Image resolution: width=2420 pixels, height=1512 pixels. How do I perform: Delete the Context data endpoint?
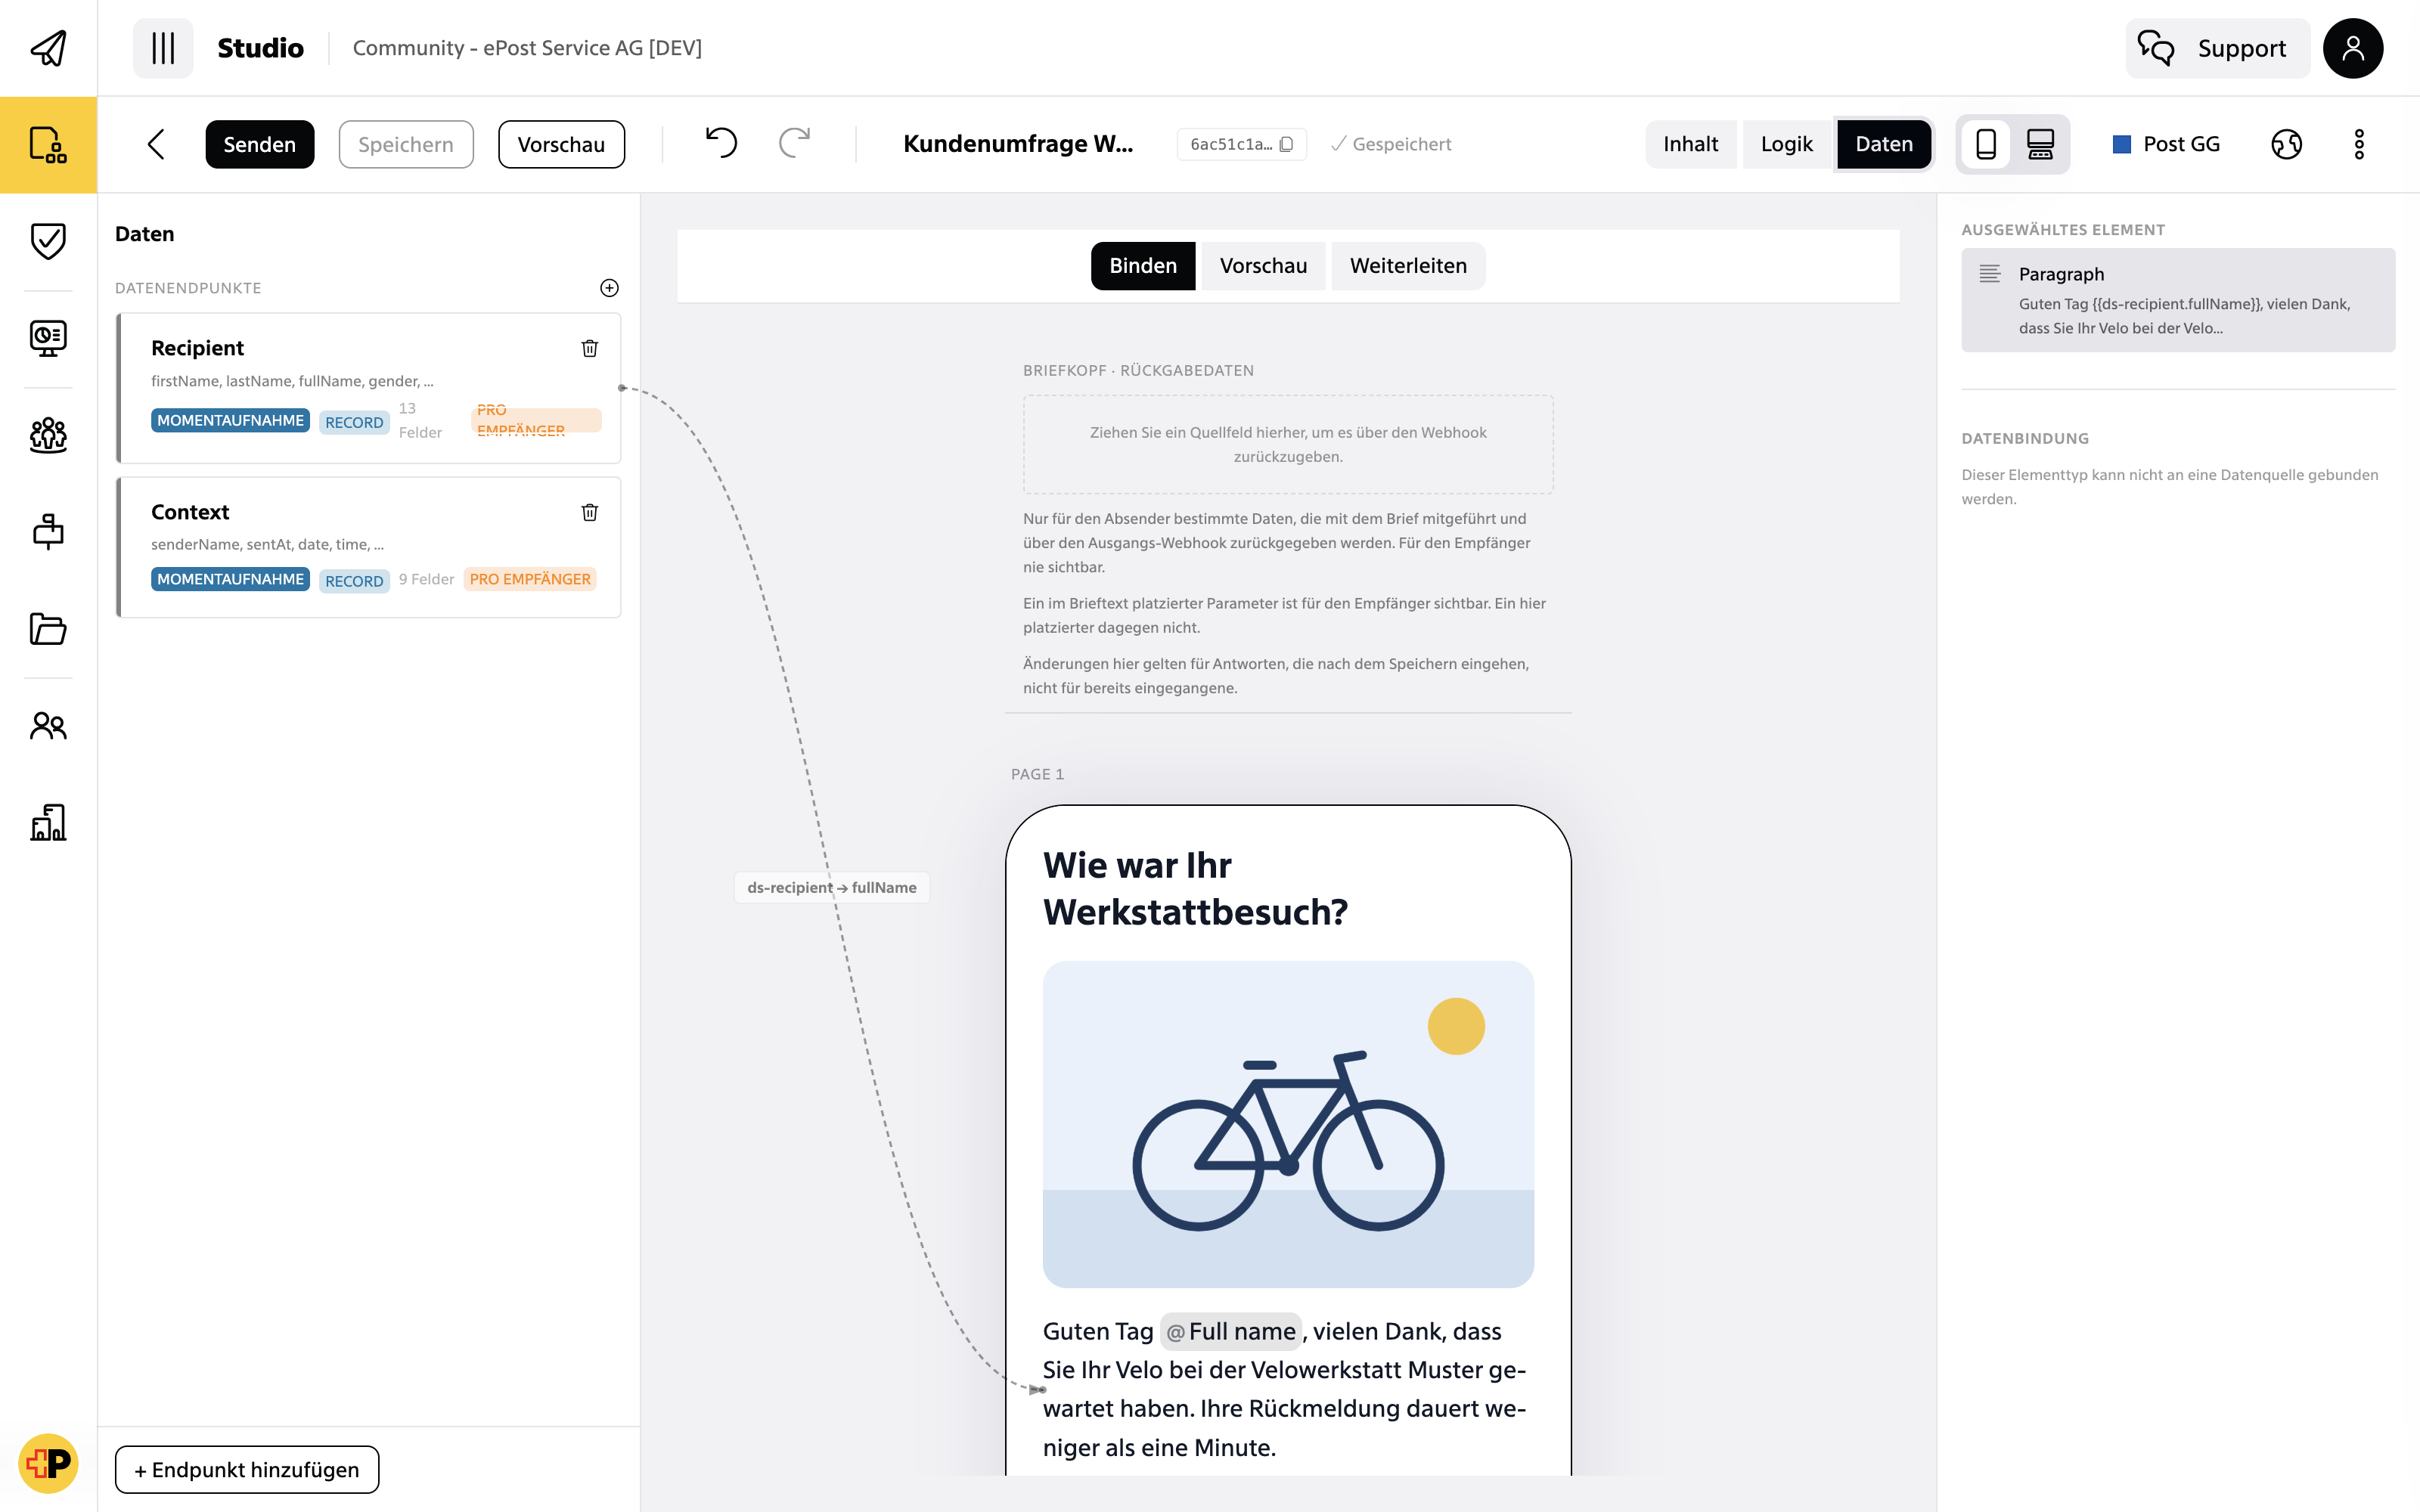(x=590, y=512)
